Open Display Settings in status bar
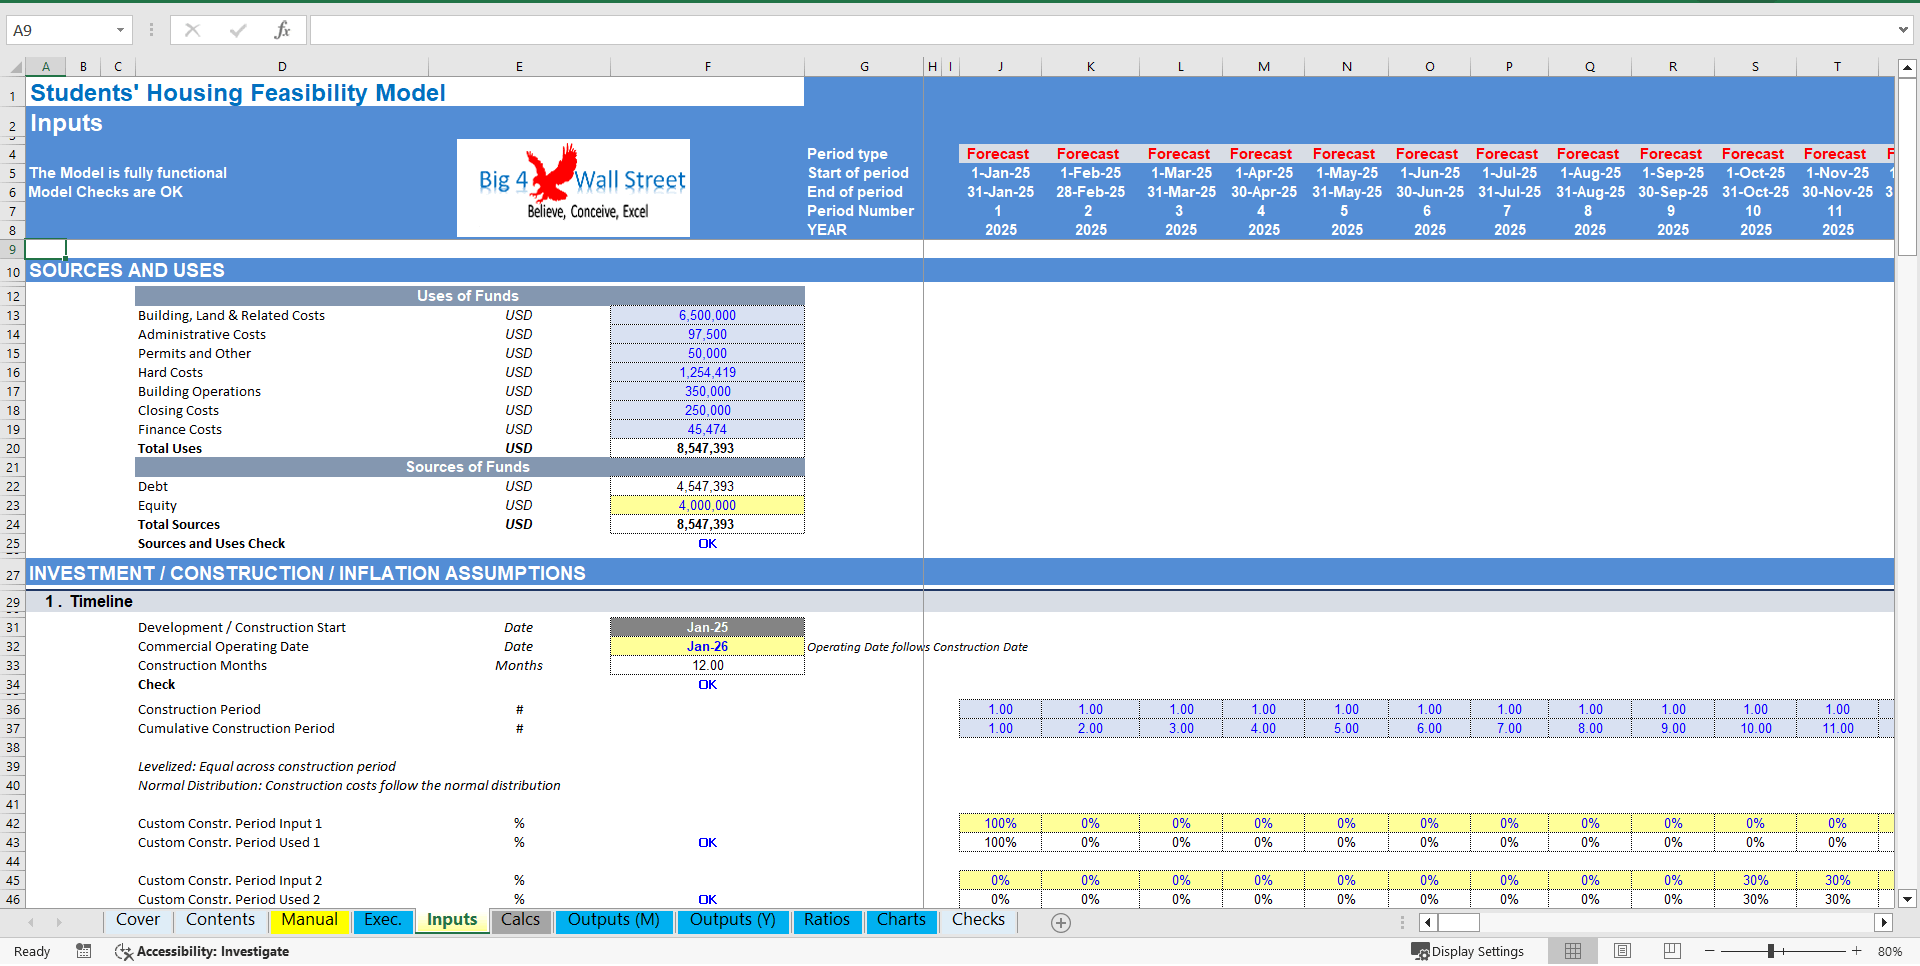 point(1467,951)
